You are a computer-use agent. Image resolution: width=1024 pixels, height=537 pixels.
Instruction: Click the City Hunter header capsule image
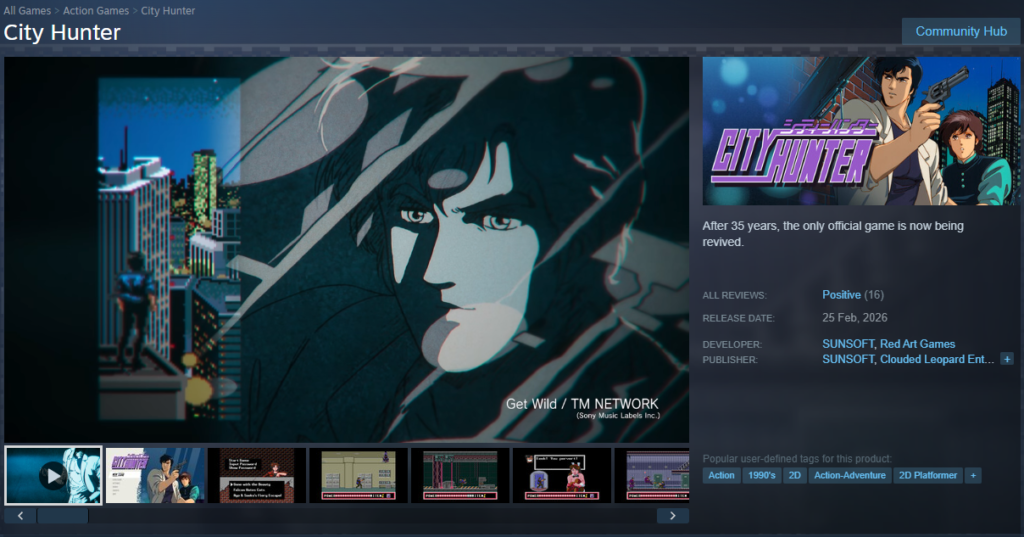coord(861,131)
